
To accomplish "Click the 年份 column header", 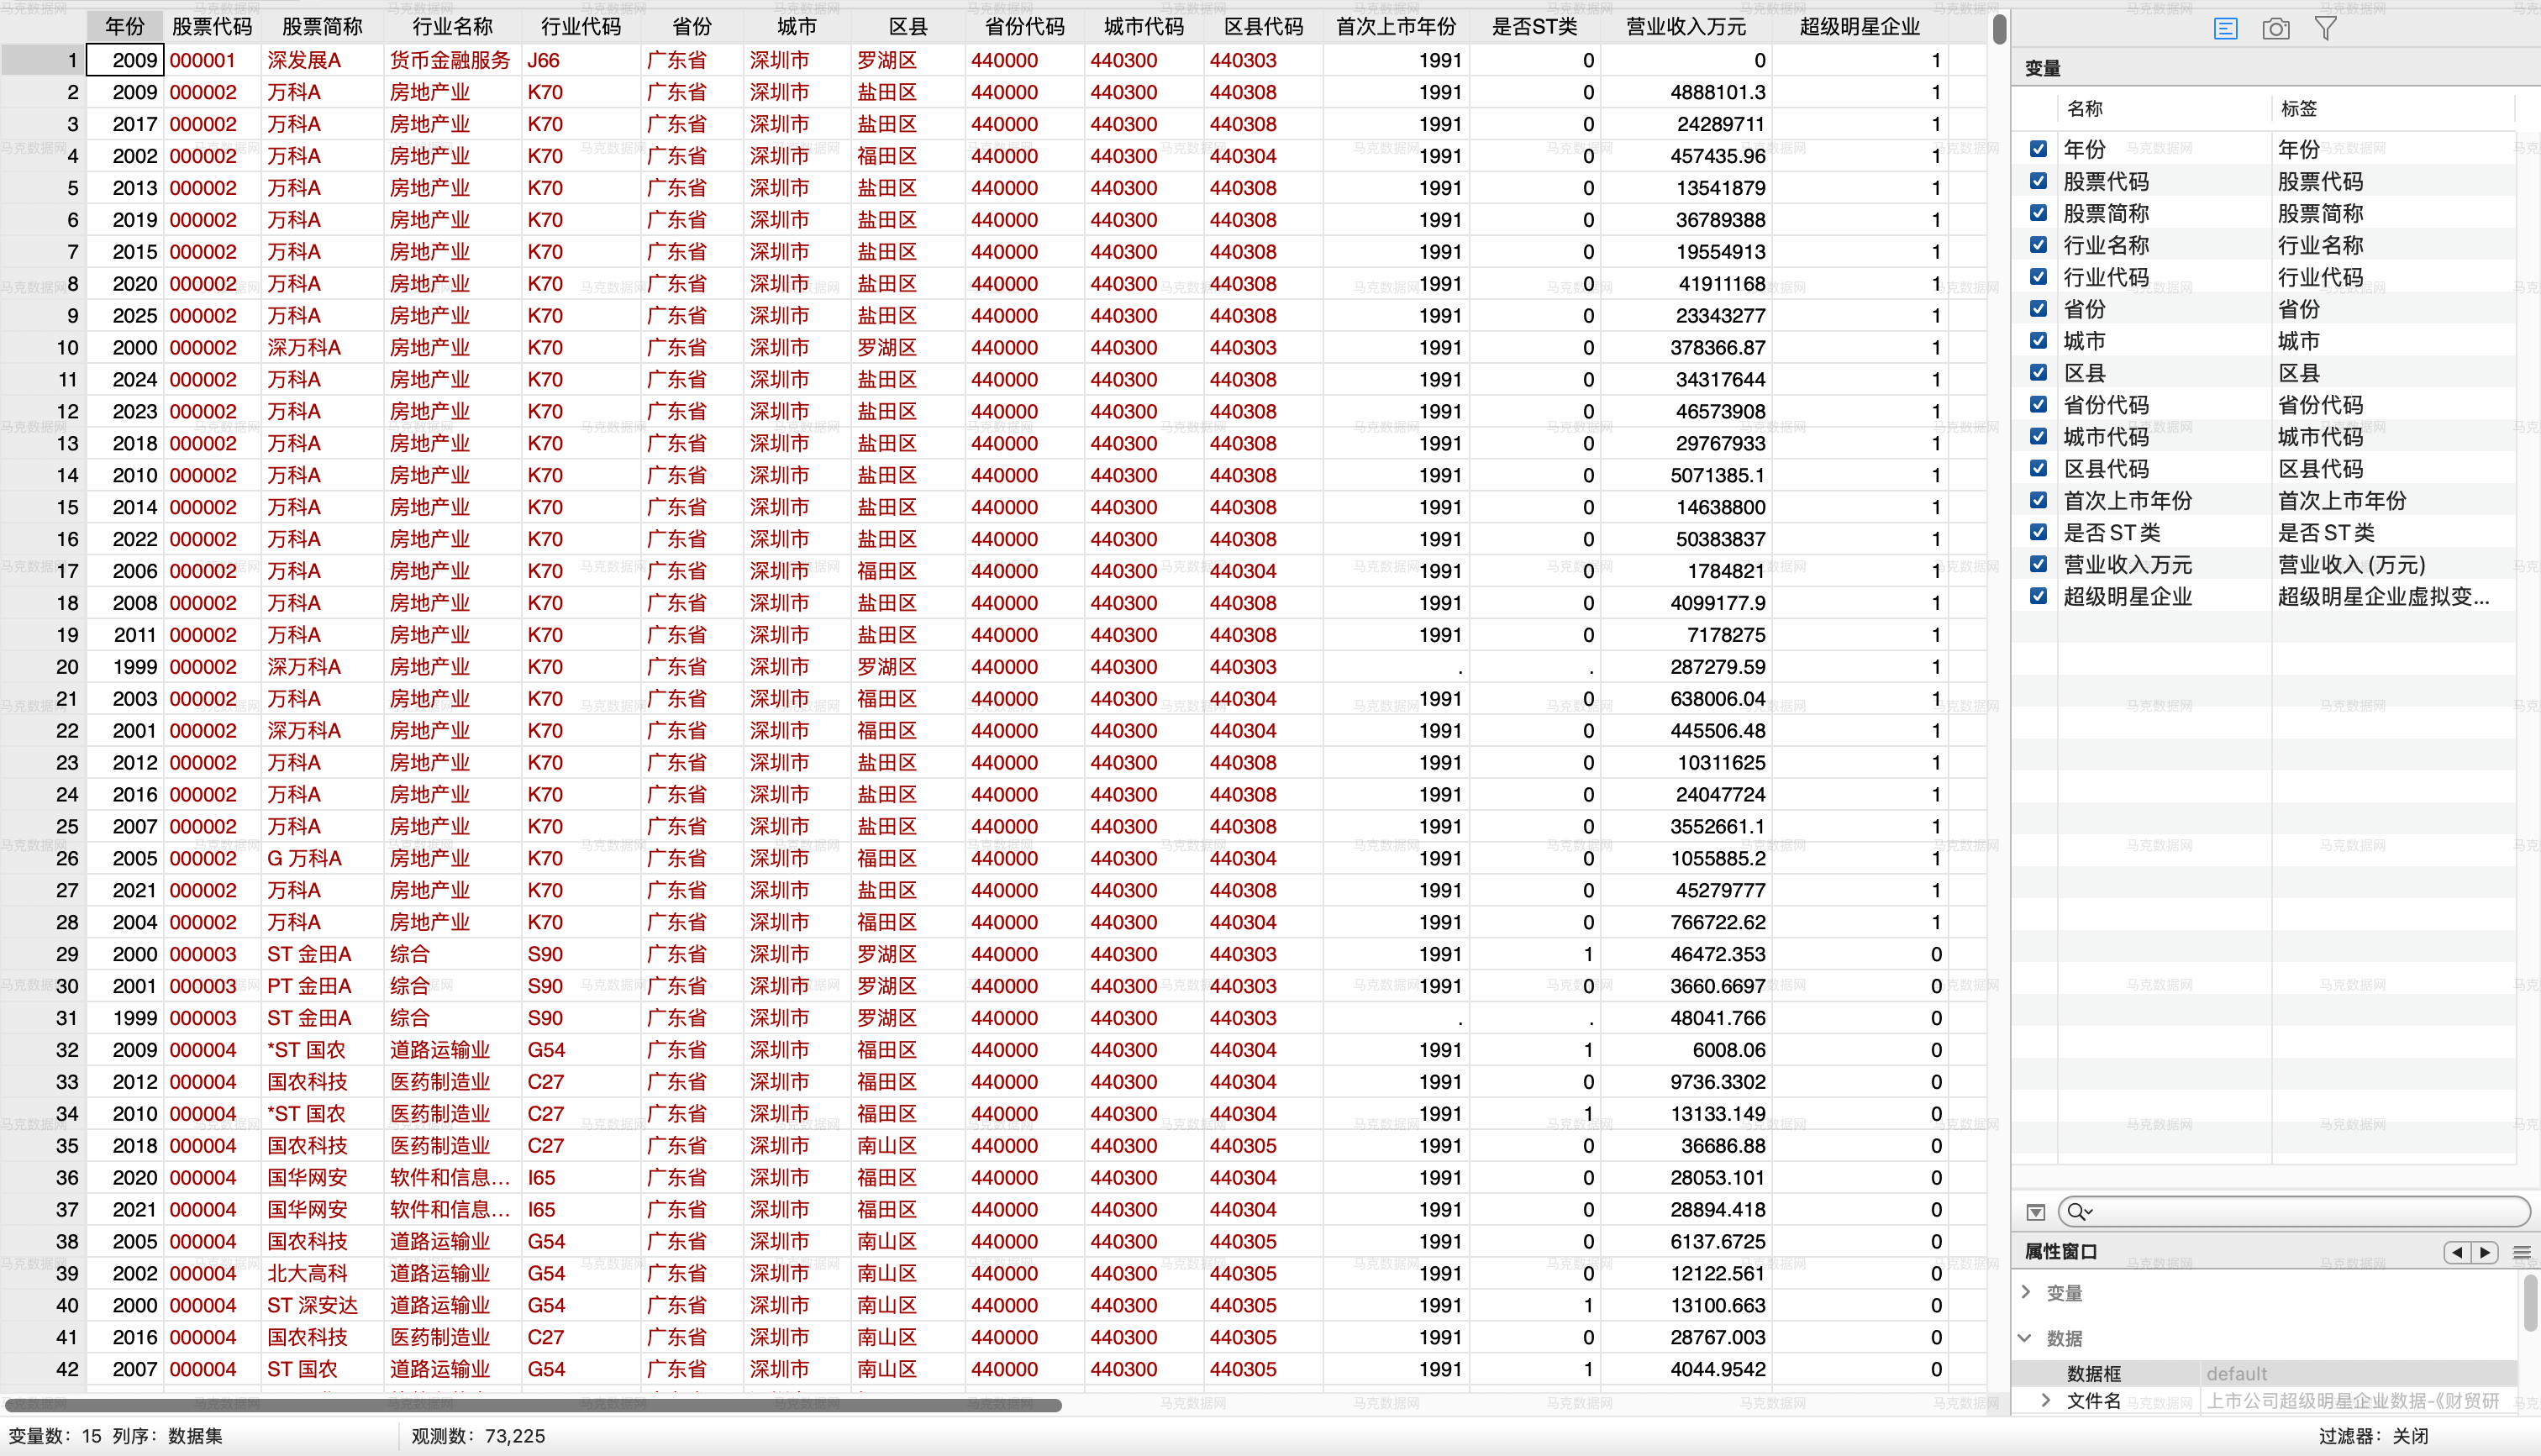I will [x=125, y=27].
